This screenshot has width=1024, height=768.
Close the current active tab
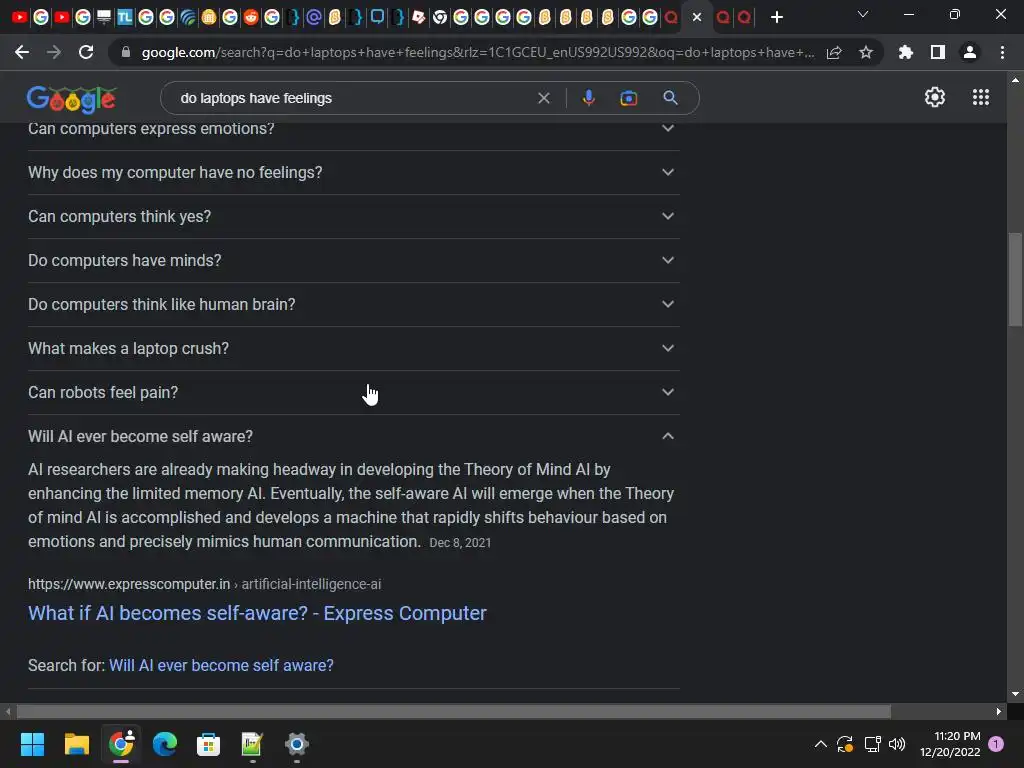tap(697, 18)
